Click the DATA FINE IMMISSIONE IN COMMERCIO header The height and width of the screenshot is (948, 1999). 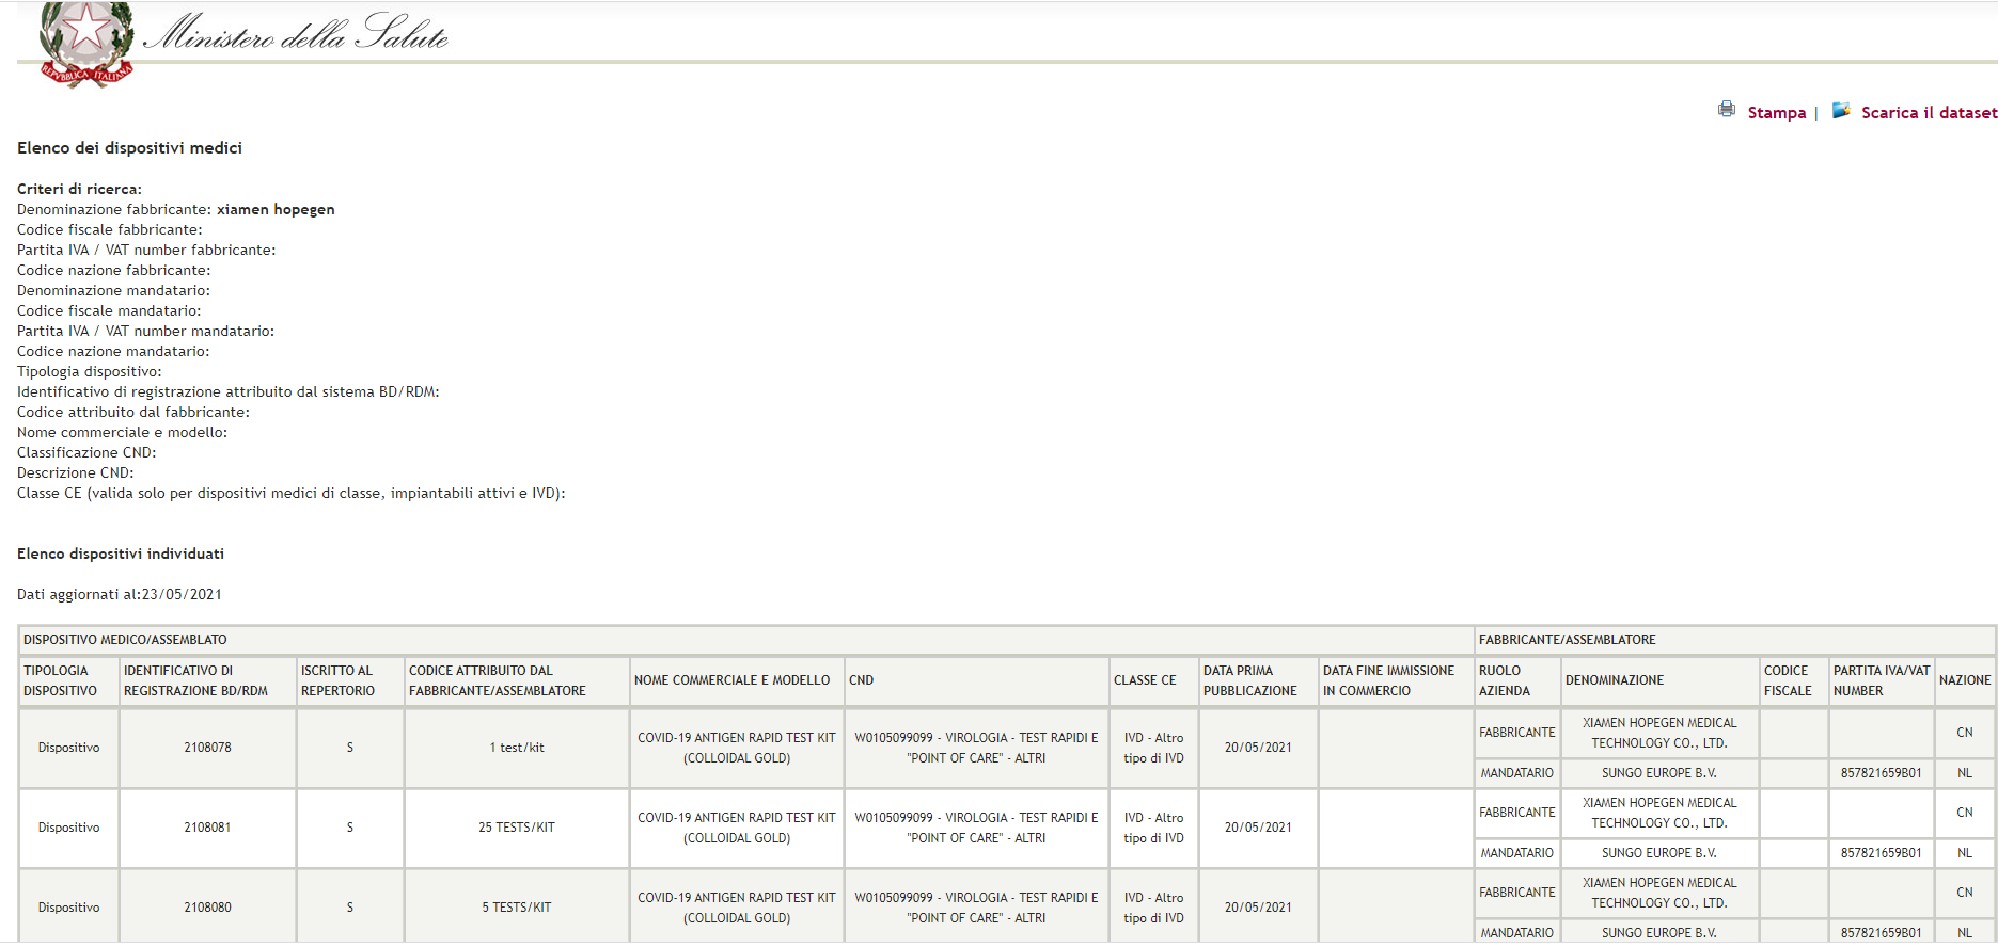tap(1395, 681)
